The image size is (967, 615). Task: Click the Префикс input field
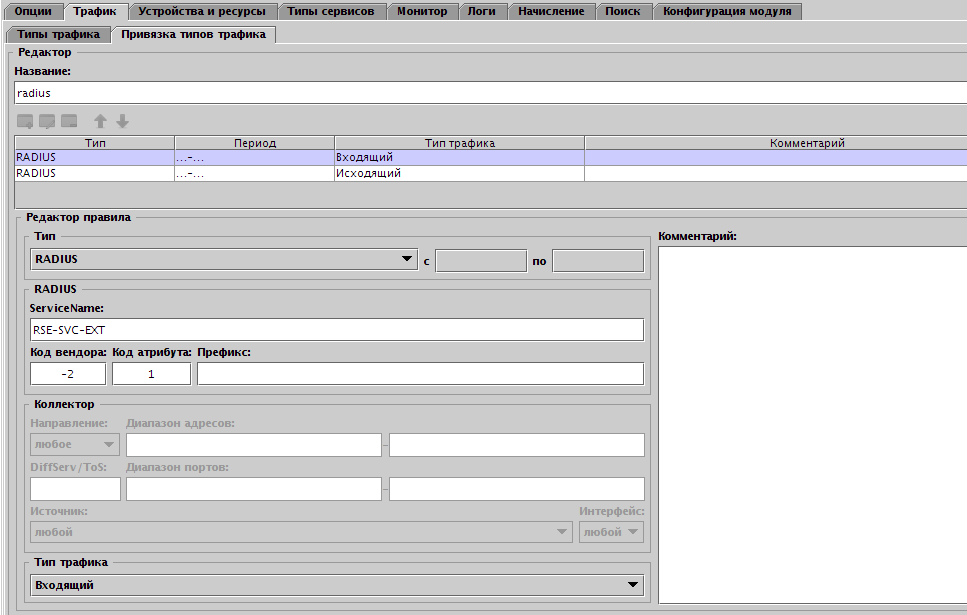click(x=420, y=374)
